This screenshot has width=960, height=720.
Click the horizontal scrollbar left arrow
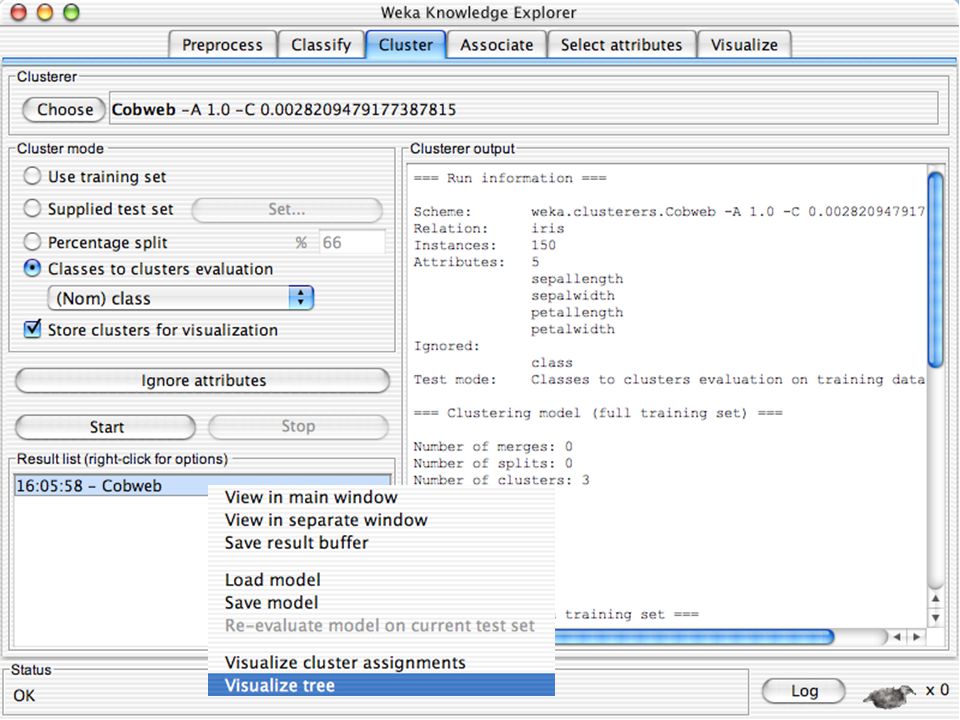pyautogui.click(x=897, y=637)
